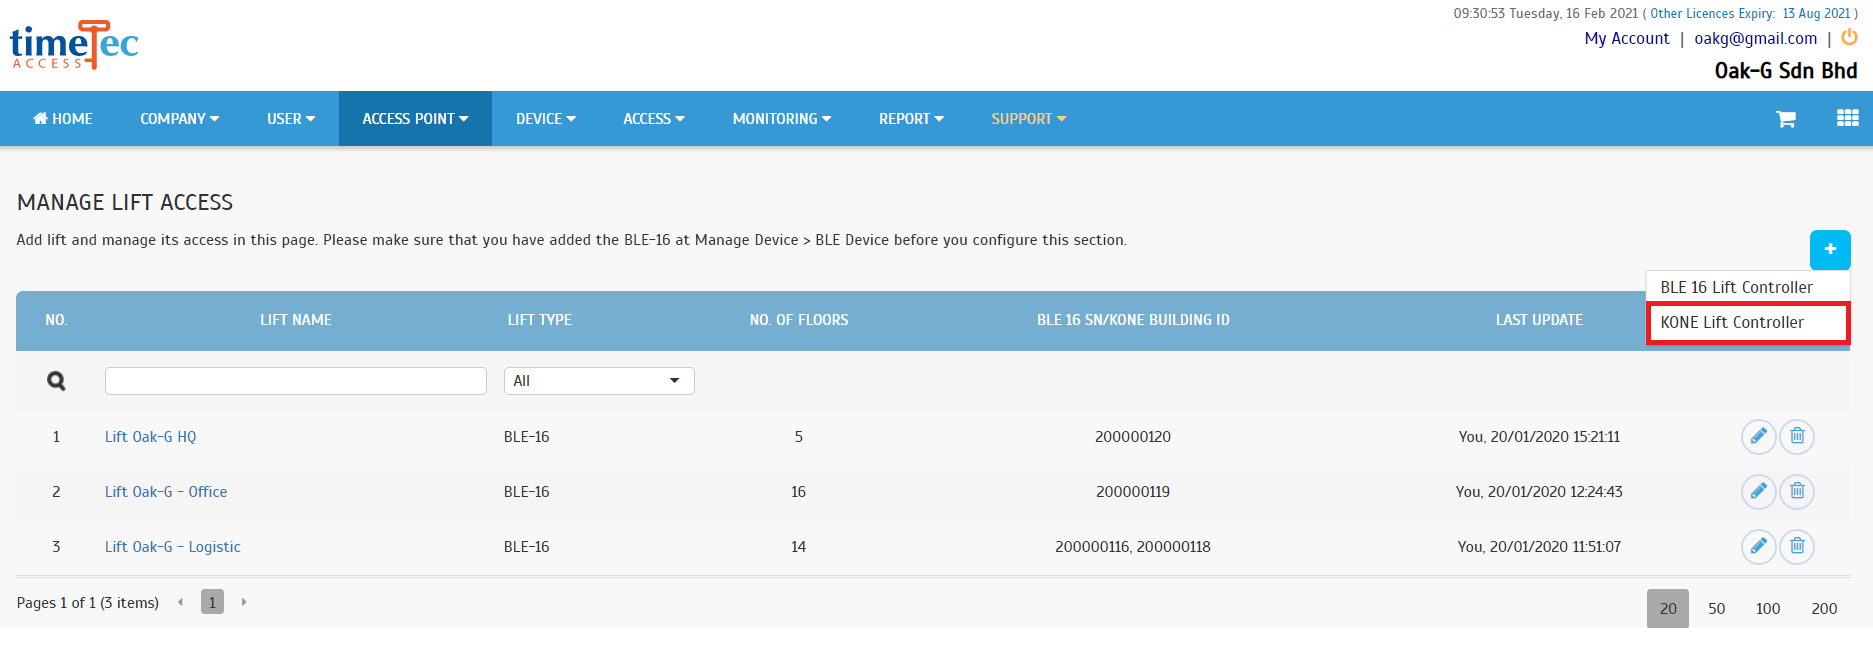Open Lift Oak-G - Office link
The height and width of the screenshot is (648, 1873).
click(166, 492)
